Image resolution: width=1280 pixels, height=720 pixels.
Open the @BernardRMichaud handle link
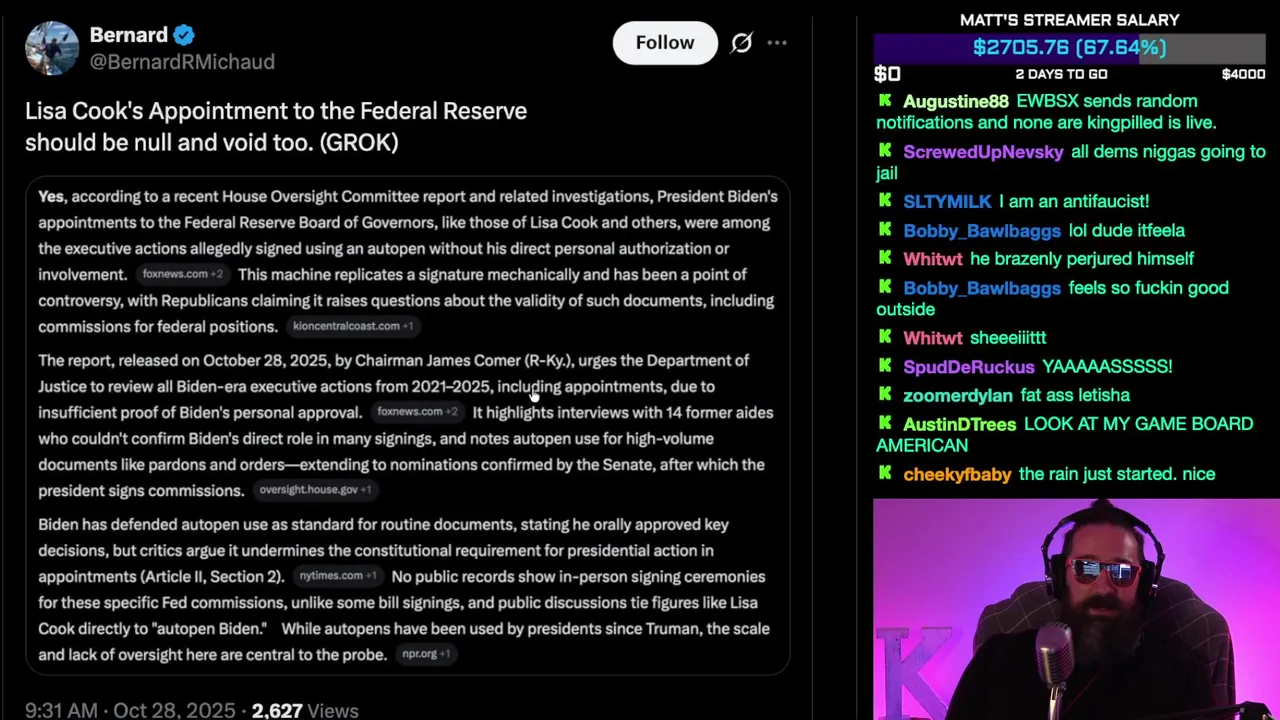(x=182, y=62)
